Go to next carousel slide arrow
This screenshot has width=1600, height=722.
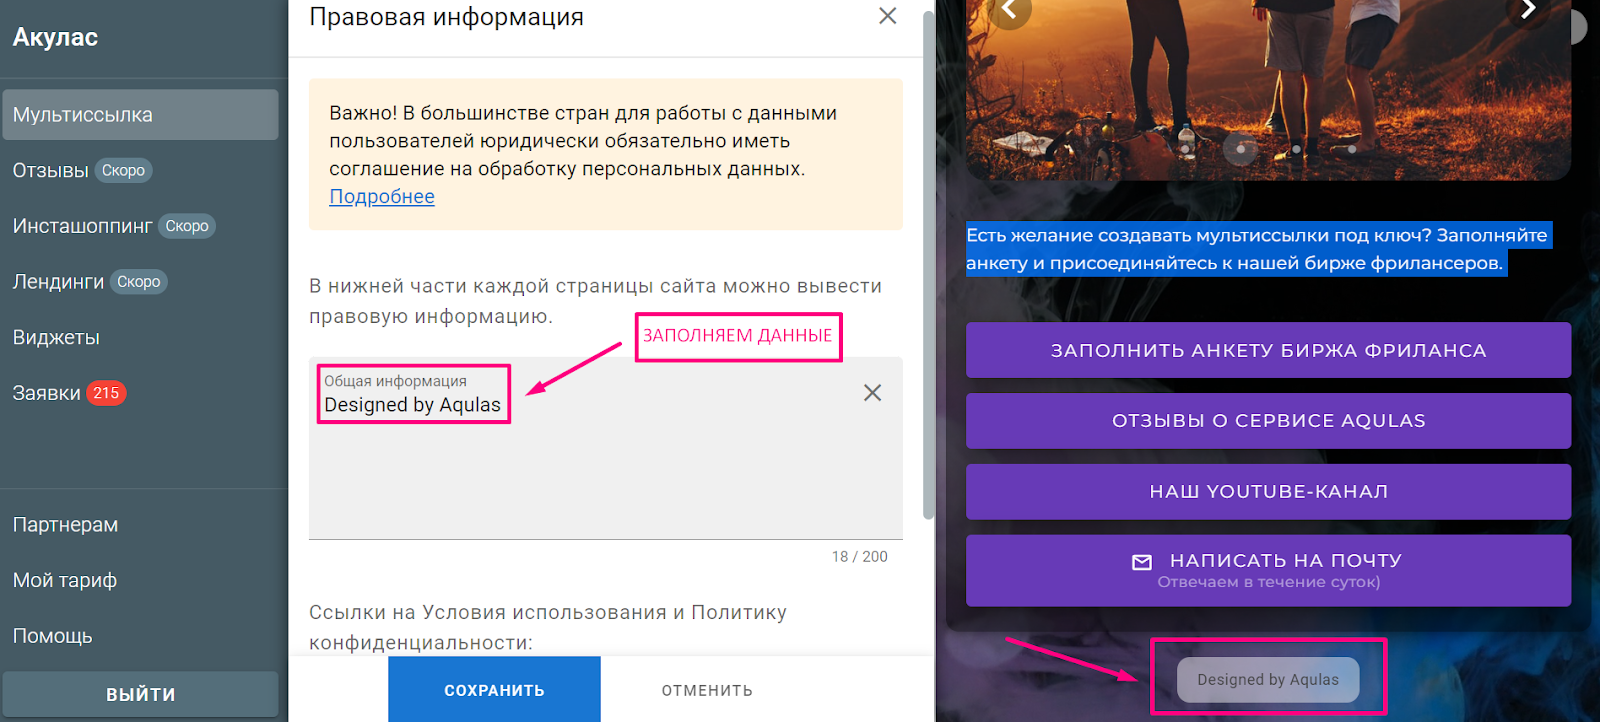click(1528, 10)
